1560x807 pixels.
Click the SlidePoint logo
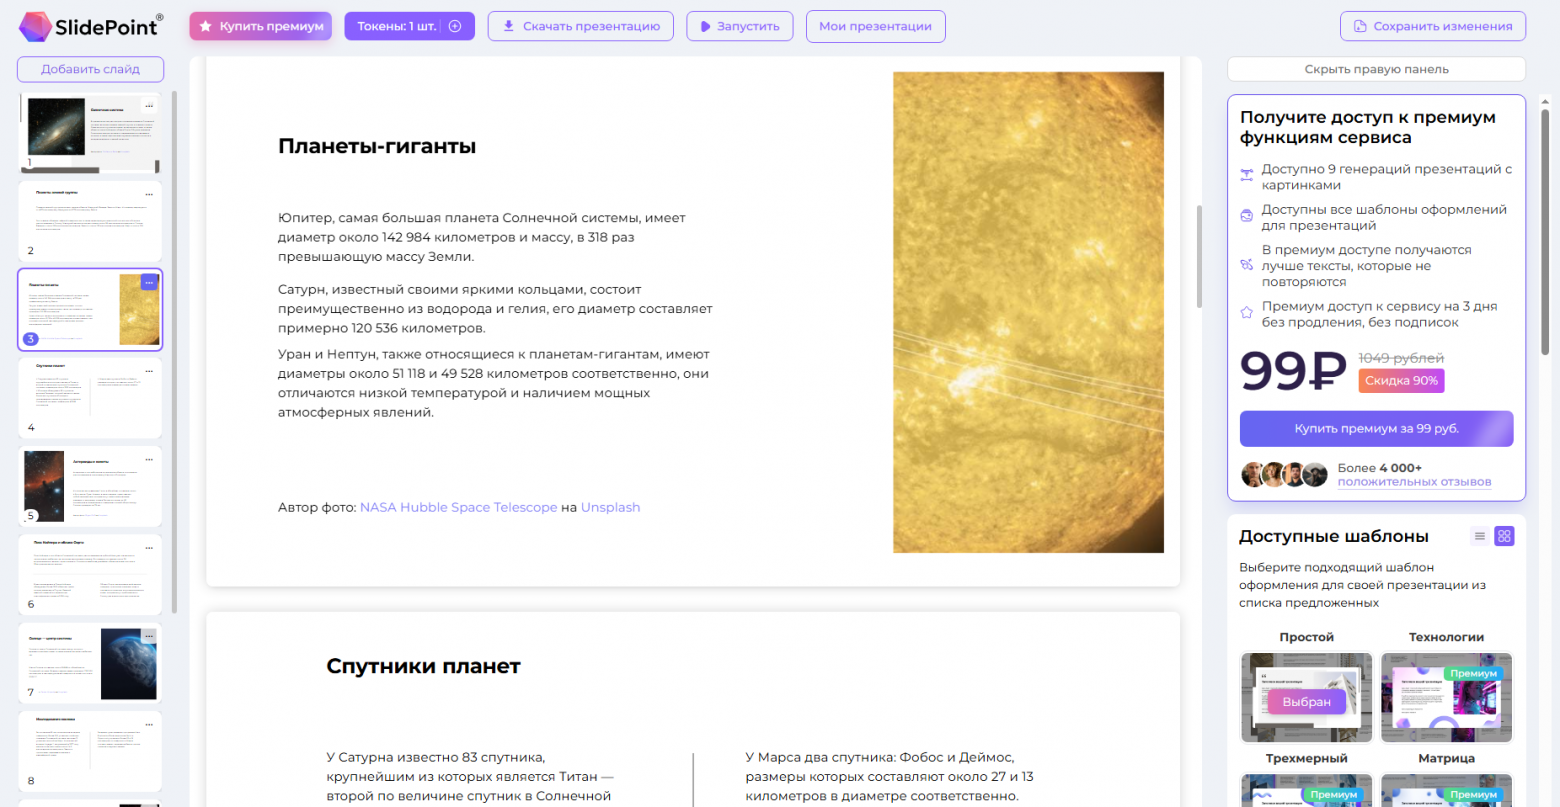(91, 27)
